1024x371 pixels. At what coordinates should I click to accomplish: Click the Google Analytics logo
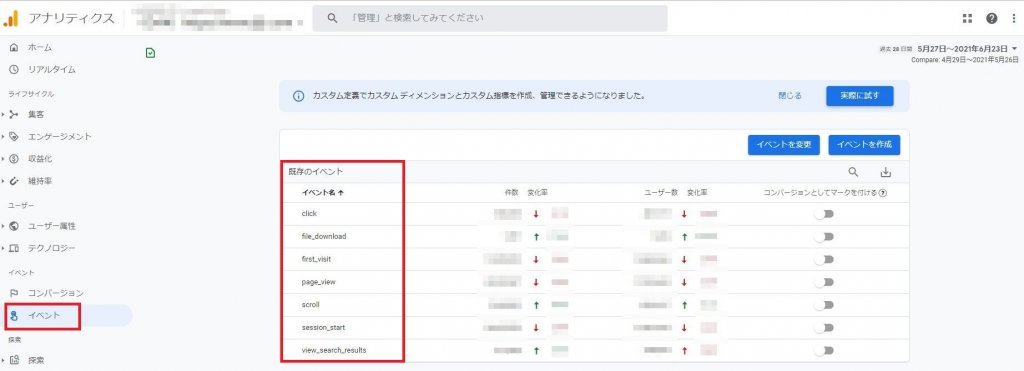(x=11, y=18)
